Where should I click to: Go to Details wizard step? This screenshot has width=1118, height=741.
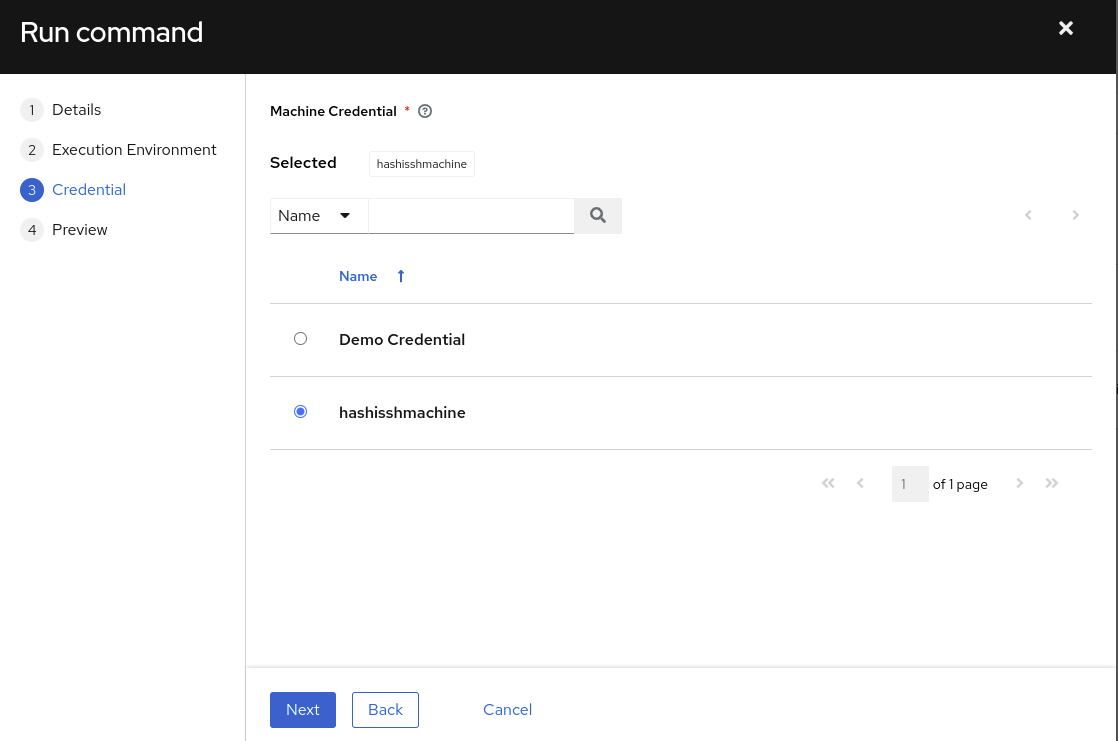point(76,110)
